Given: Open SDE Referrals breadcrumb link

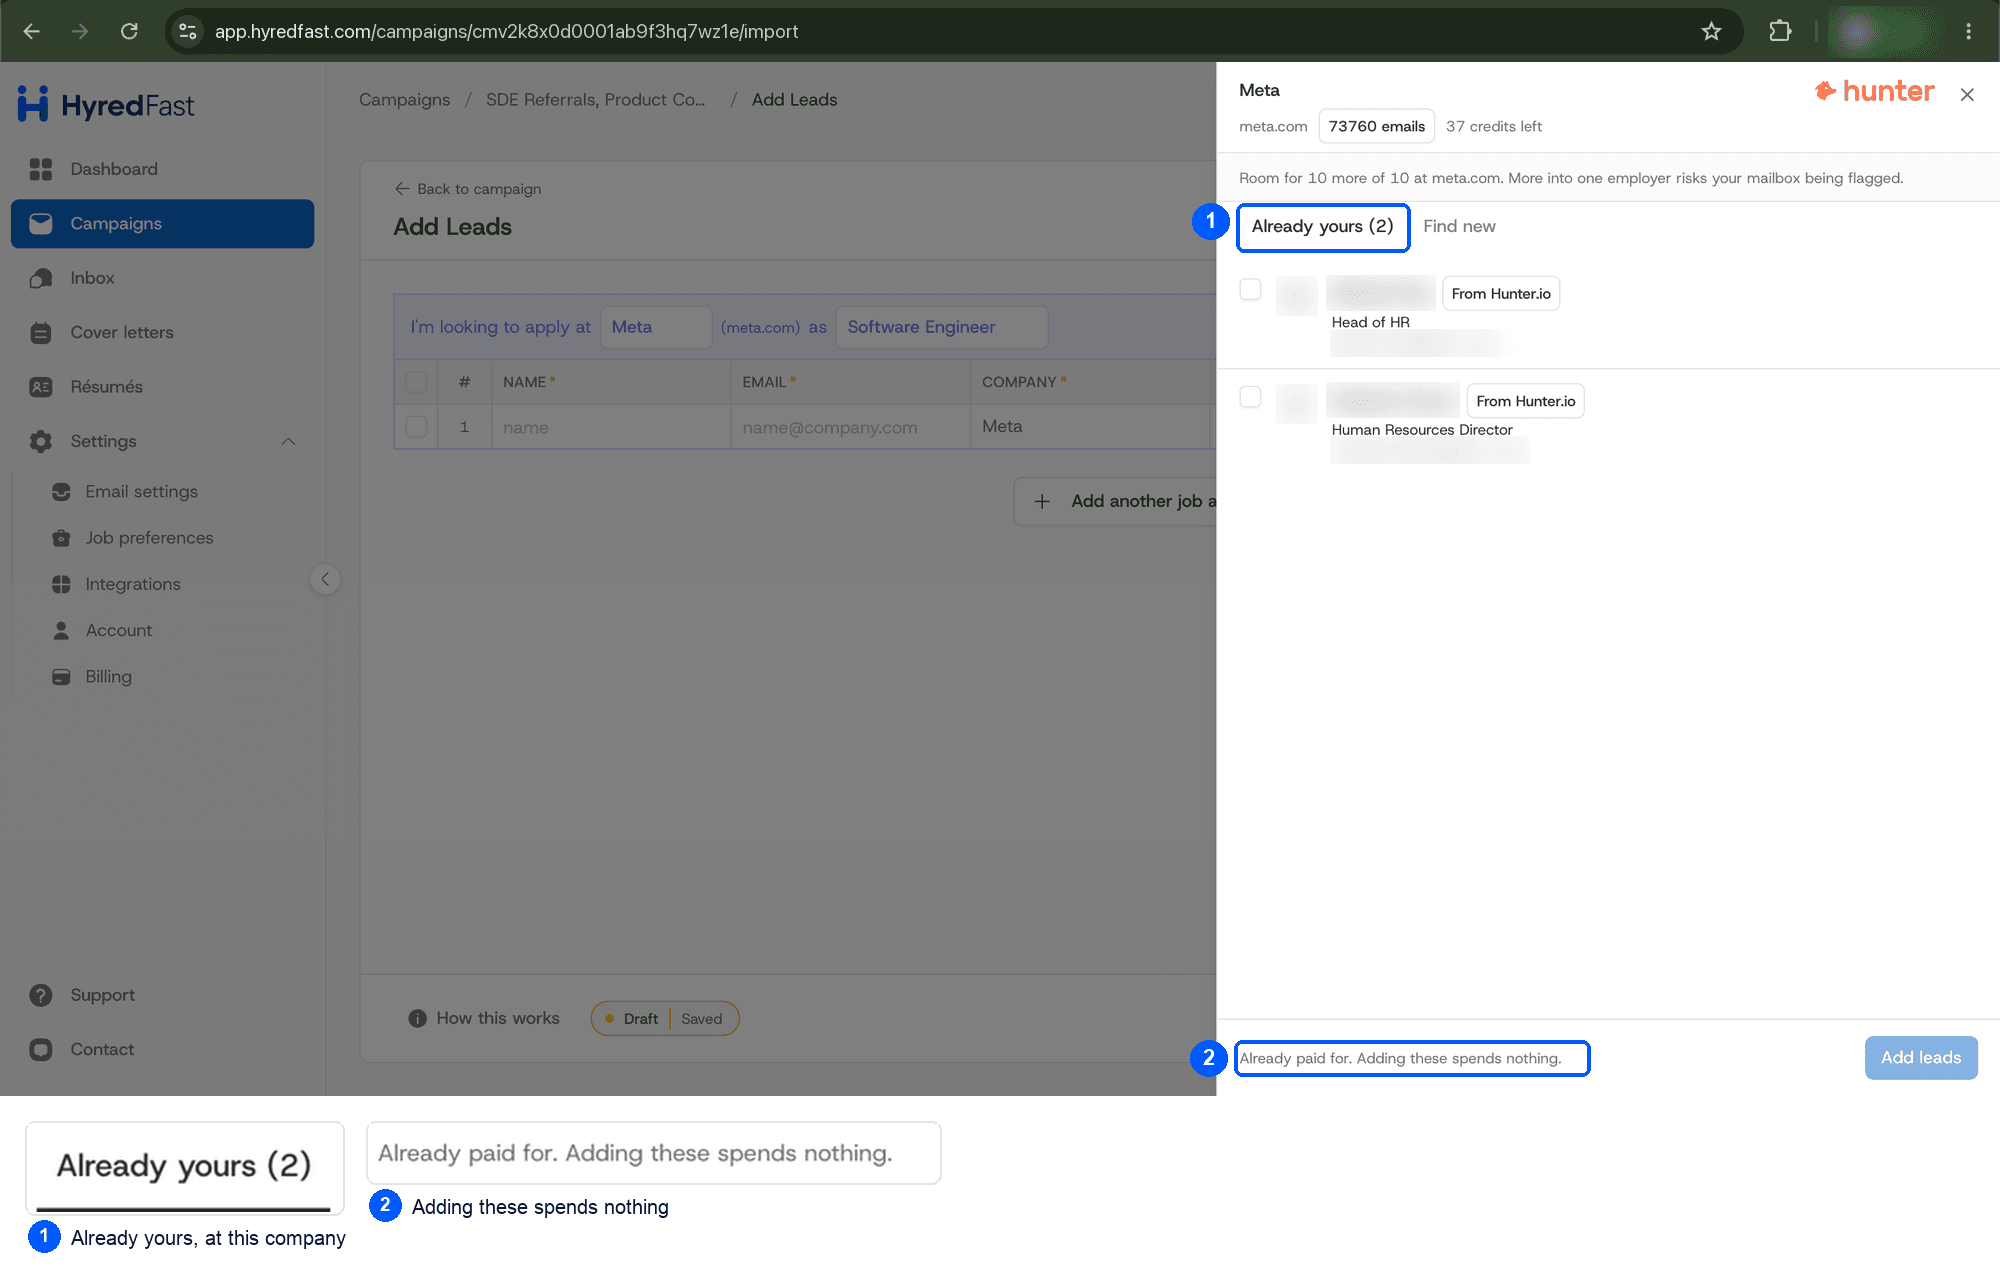Looking at the screenshot, I should (595, 100).
